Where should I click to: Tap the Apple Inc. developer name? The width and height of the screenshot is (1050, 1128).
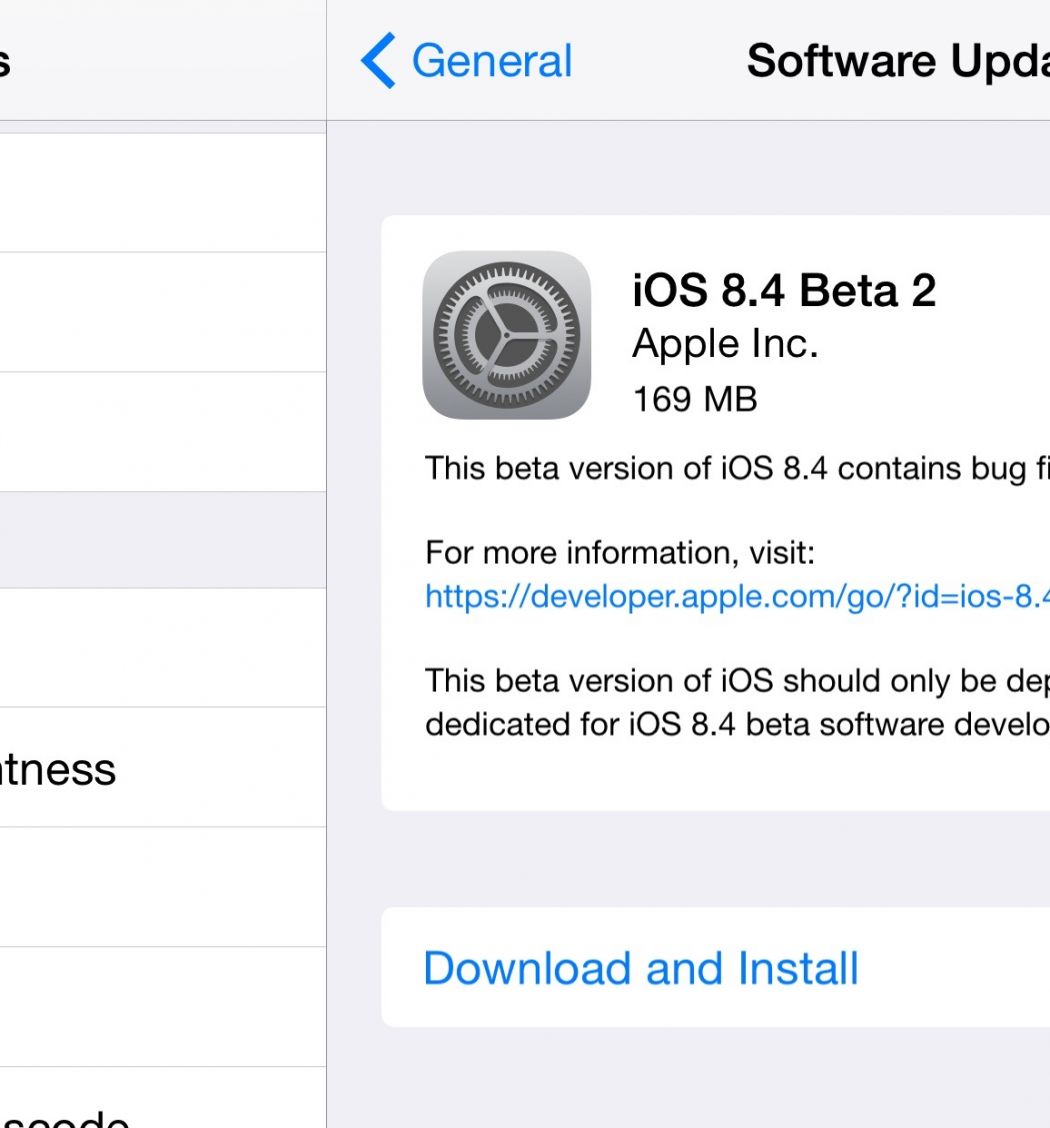(725, 344)
